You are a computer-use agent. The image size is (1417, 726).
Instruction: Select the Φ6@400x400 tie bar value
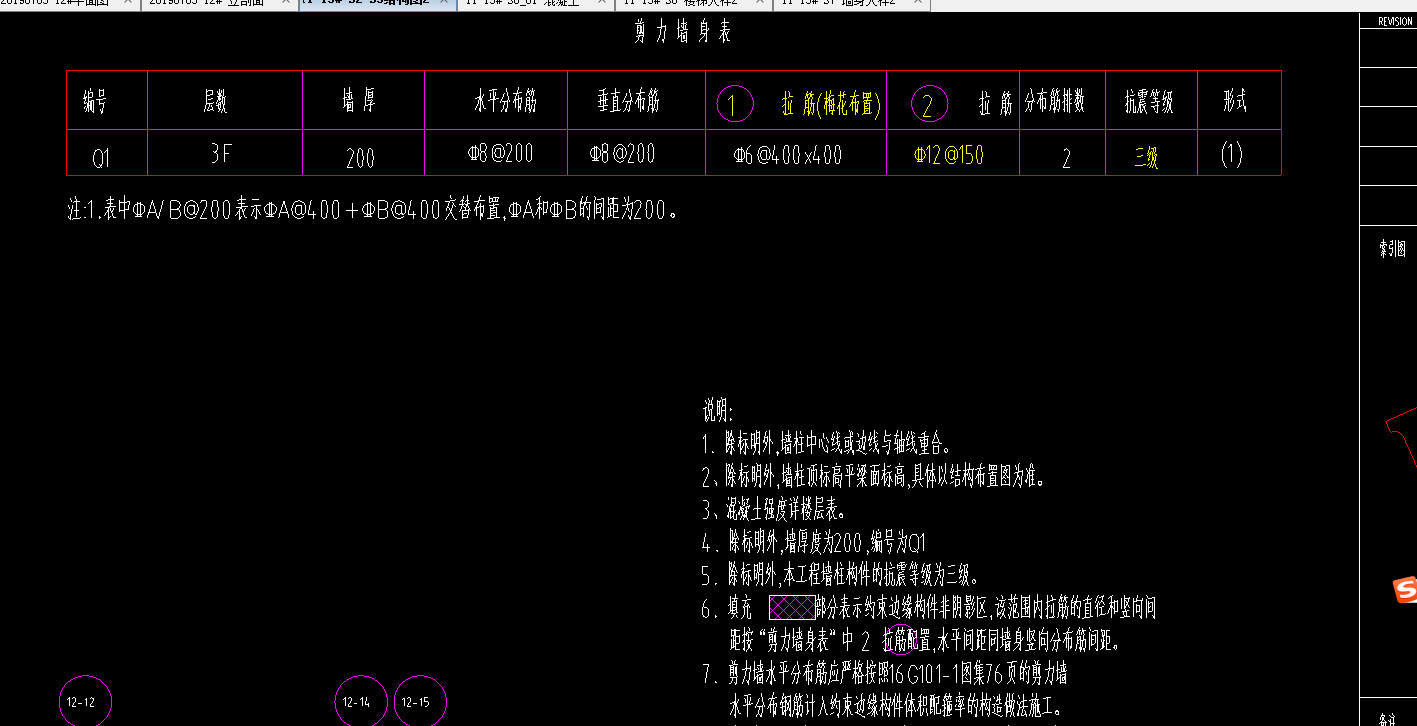click(788, 155)
